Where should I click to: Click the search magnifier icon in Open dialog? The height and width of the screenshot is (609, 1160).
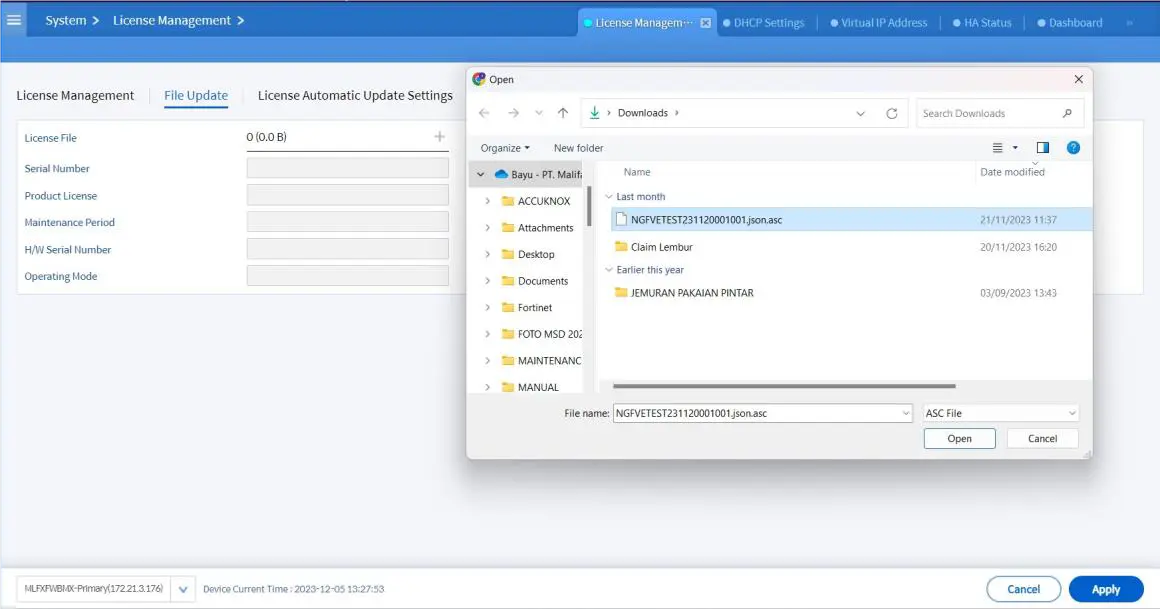pyautogui.click(x=1067, y=113)
